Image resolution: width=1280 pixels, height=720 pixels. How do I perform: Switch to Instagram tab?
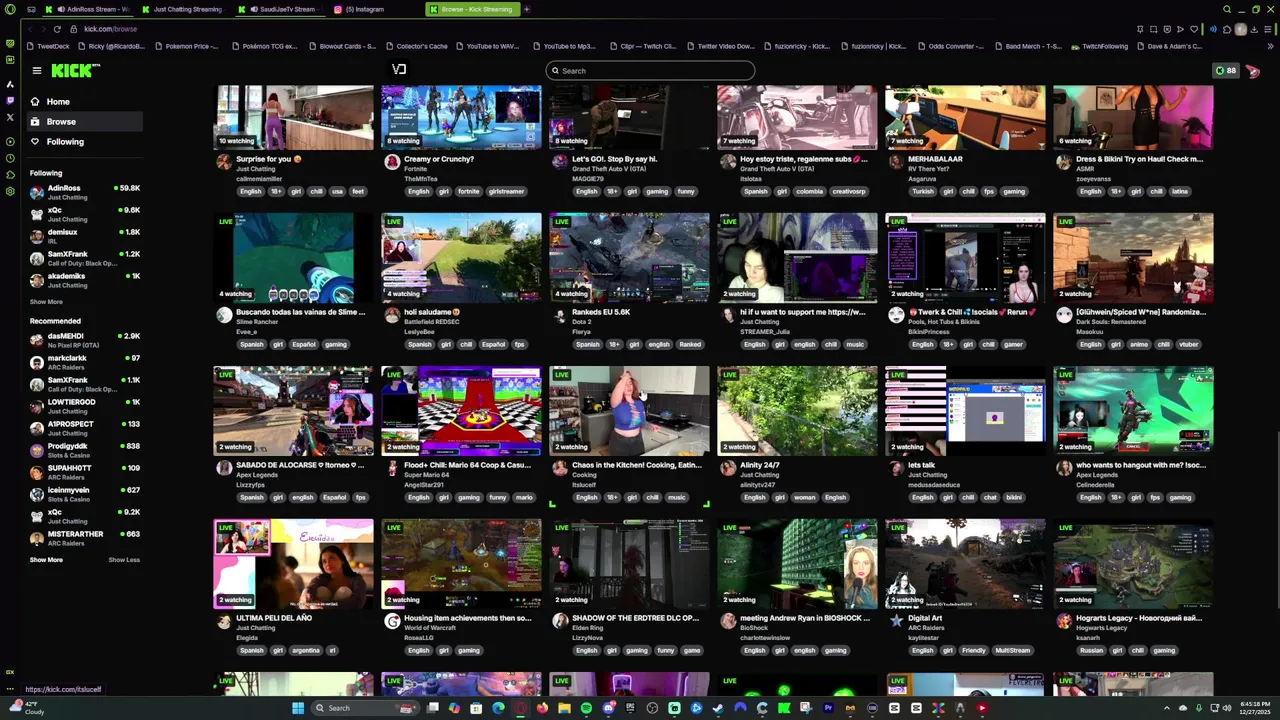click(375, 9)
